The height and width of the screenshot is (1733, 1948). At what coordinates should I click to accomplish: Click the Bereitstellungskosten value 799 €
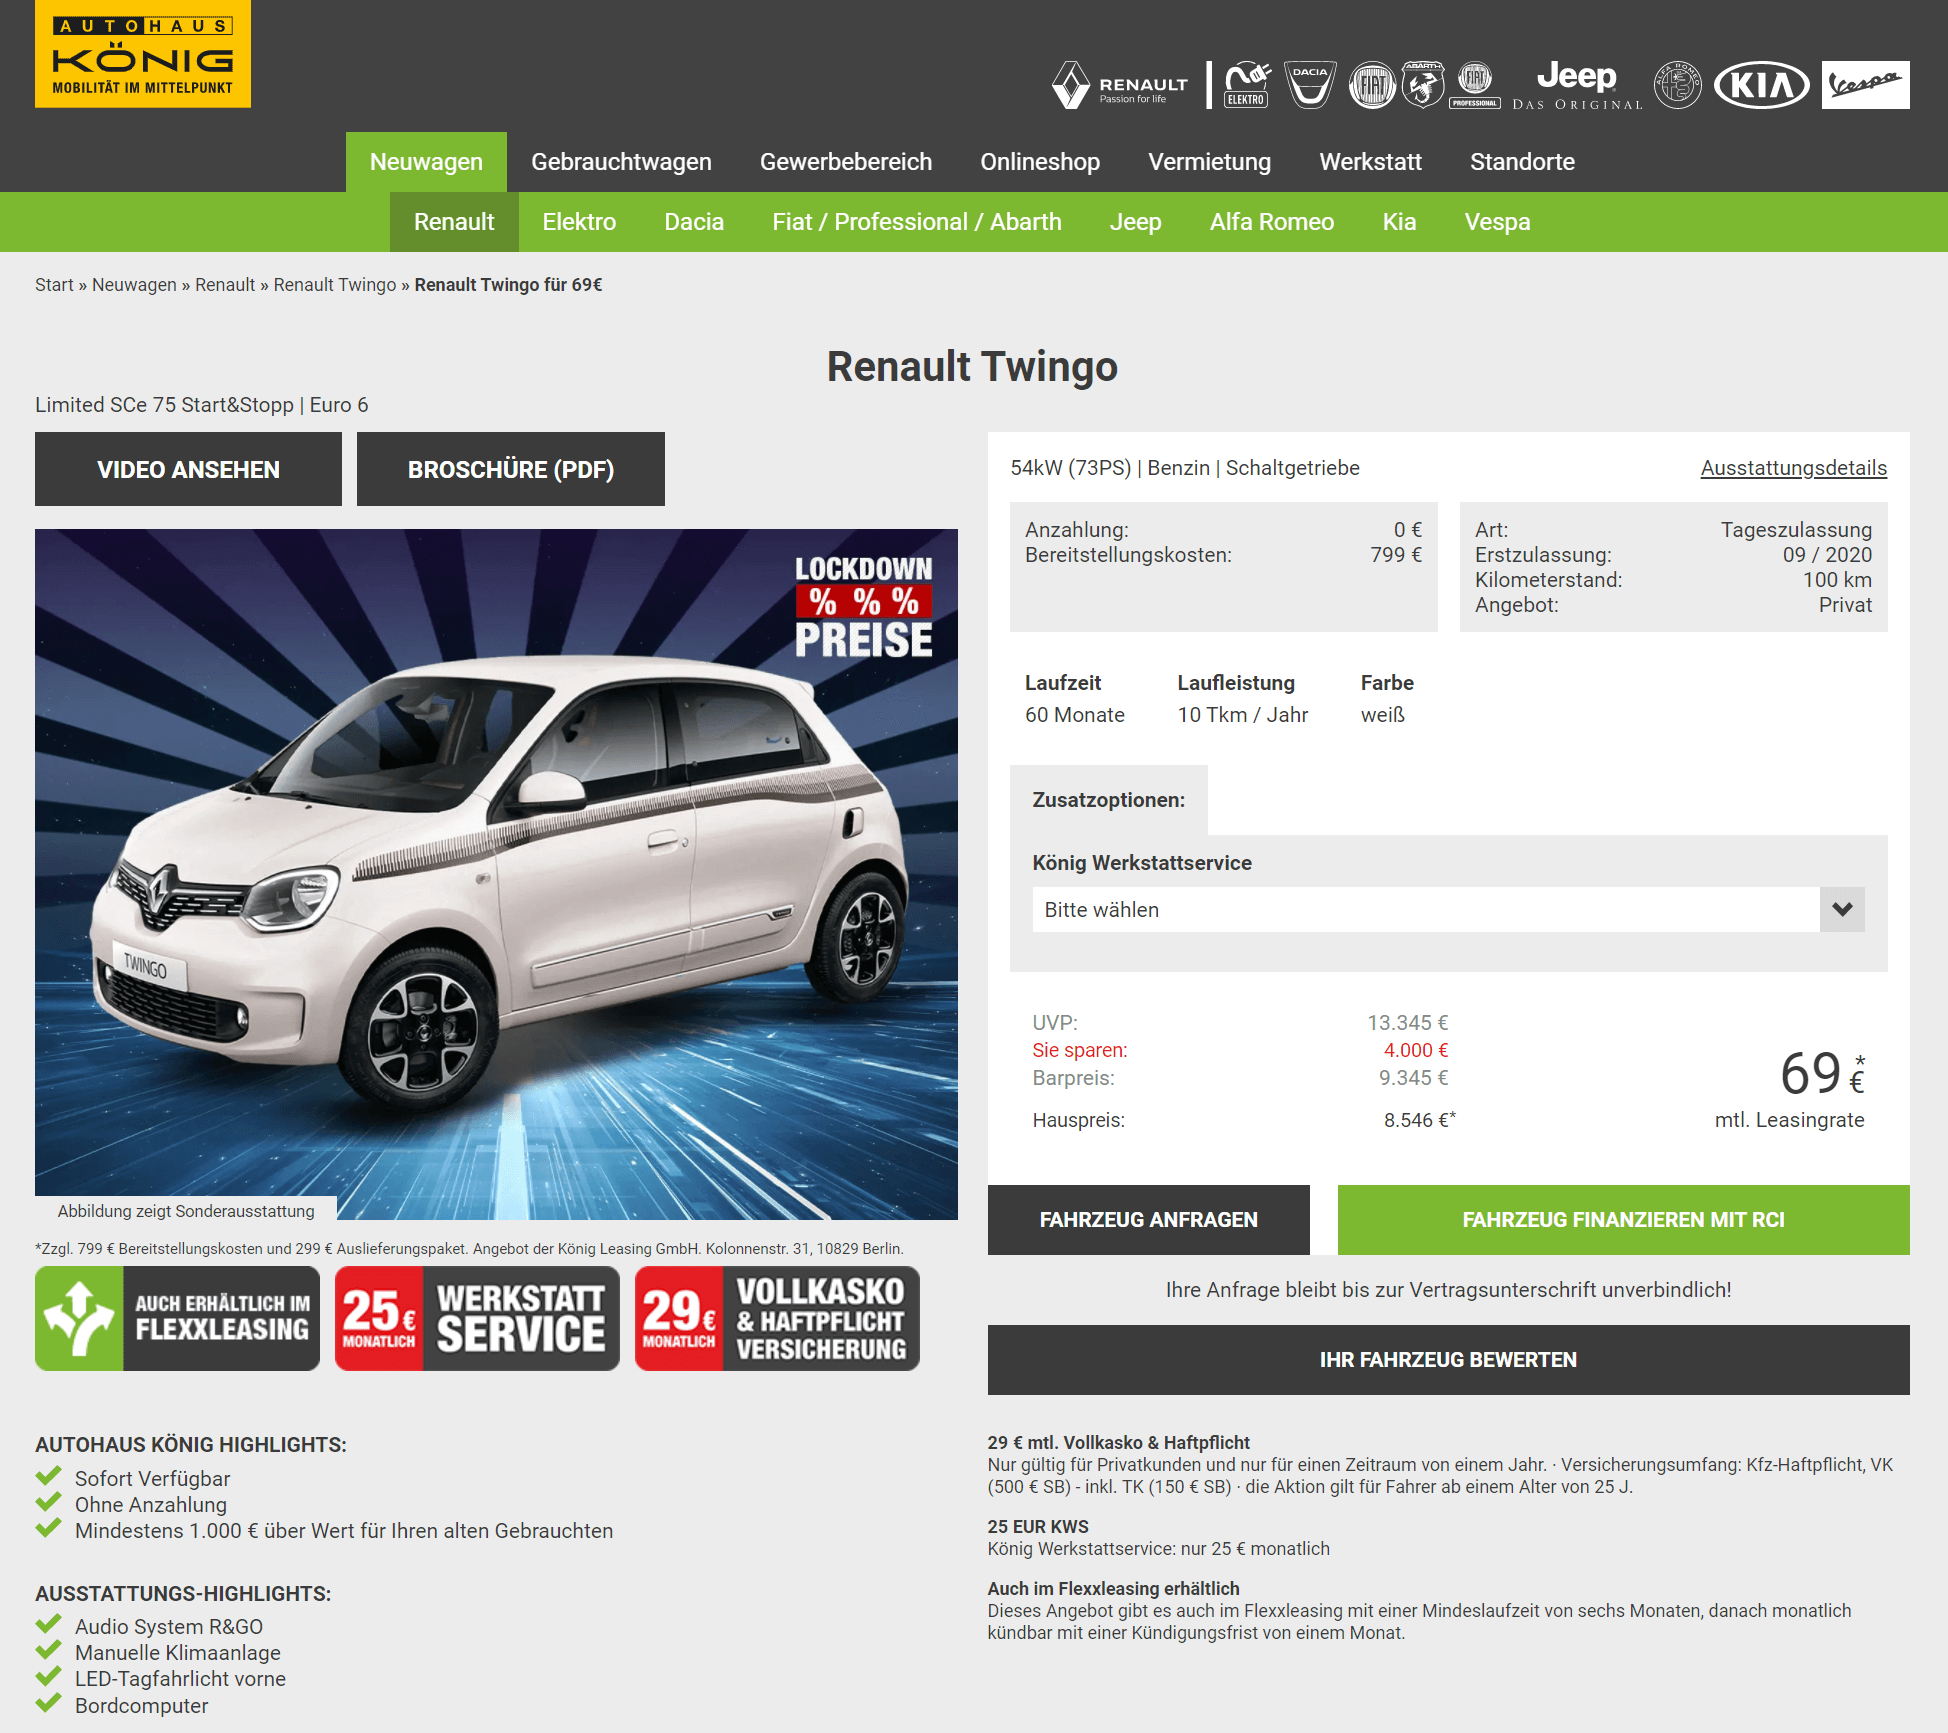(1396, 555)
